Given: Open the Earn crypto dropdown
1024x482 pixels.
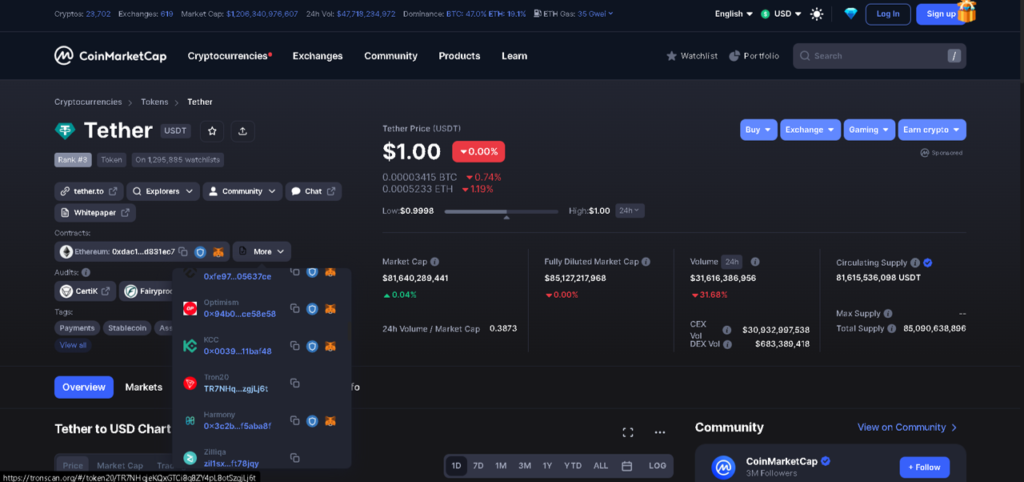Looking at the screenshot, I should [x=932, y=130].
